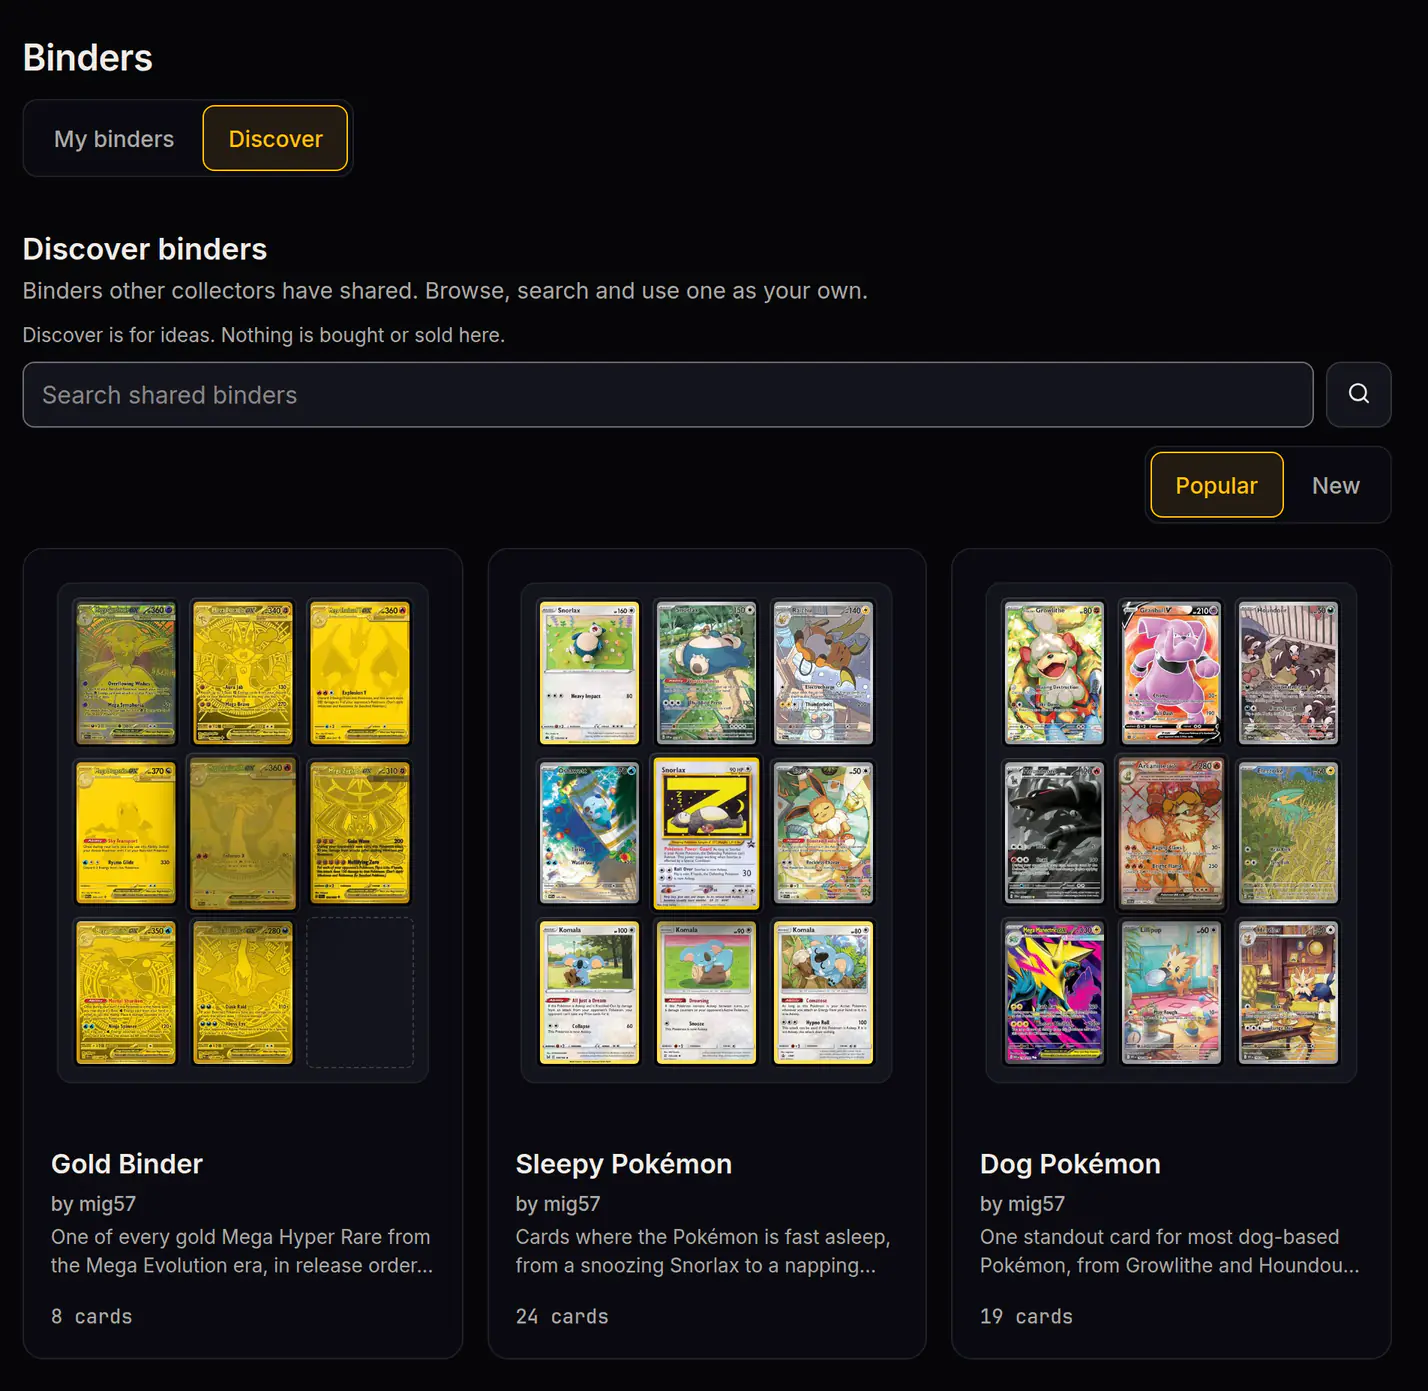Open the sleeping Eevee 50 HP card

point(823,833)
